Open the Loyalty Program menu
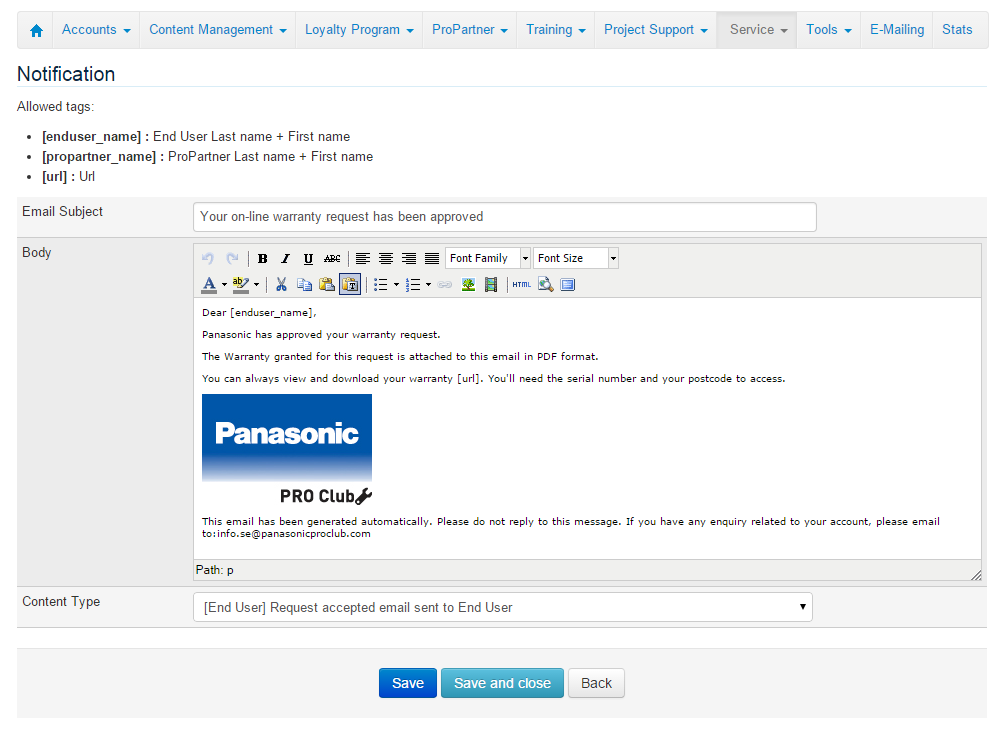Viewport: 1007px width, 732px height. [359, 30]
